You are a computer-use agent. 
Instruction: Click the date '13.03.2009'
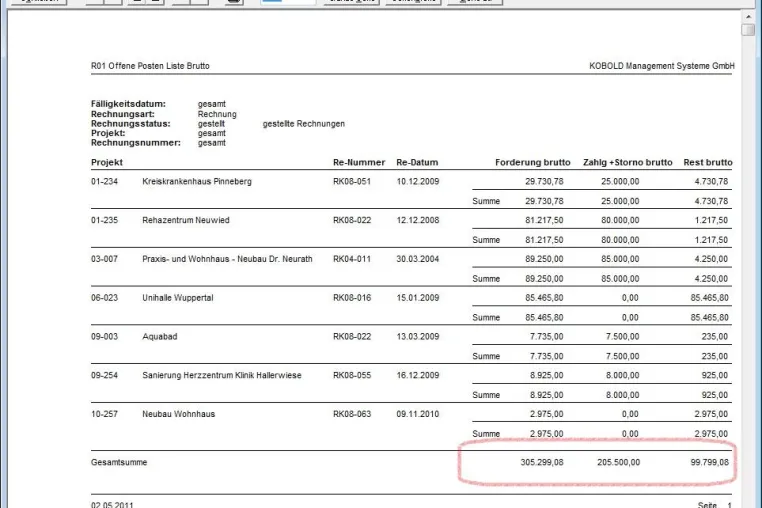[x=417, y=336]
